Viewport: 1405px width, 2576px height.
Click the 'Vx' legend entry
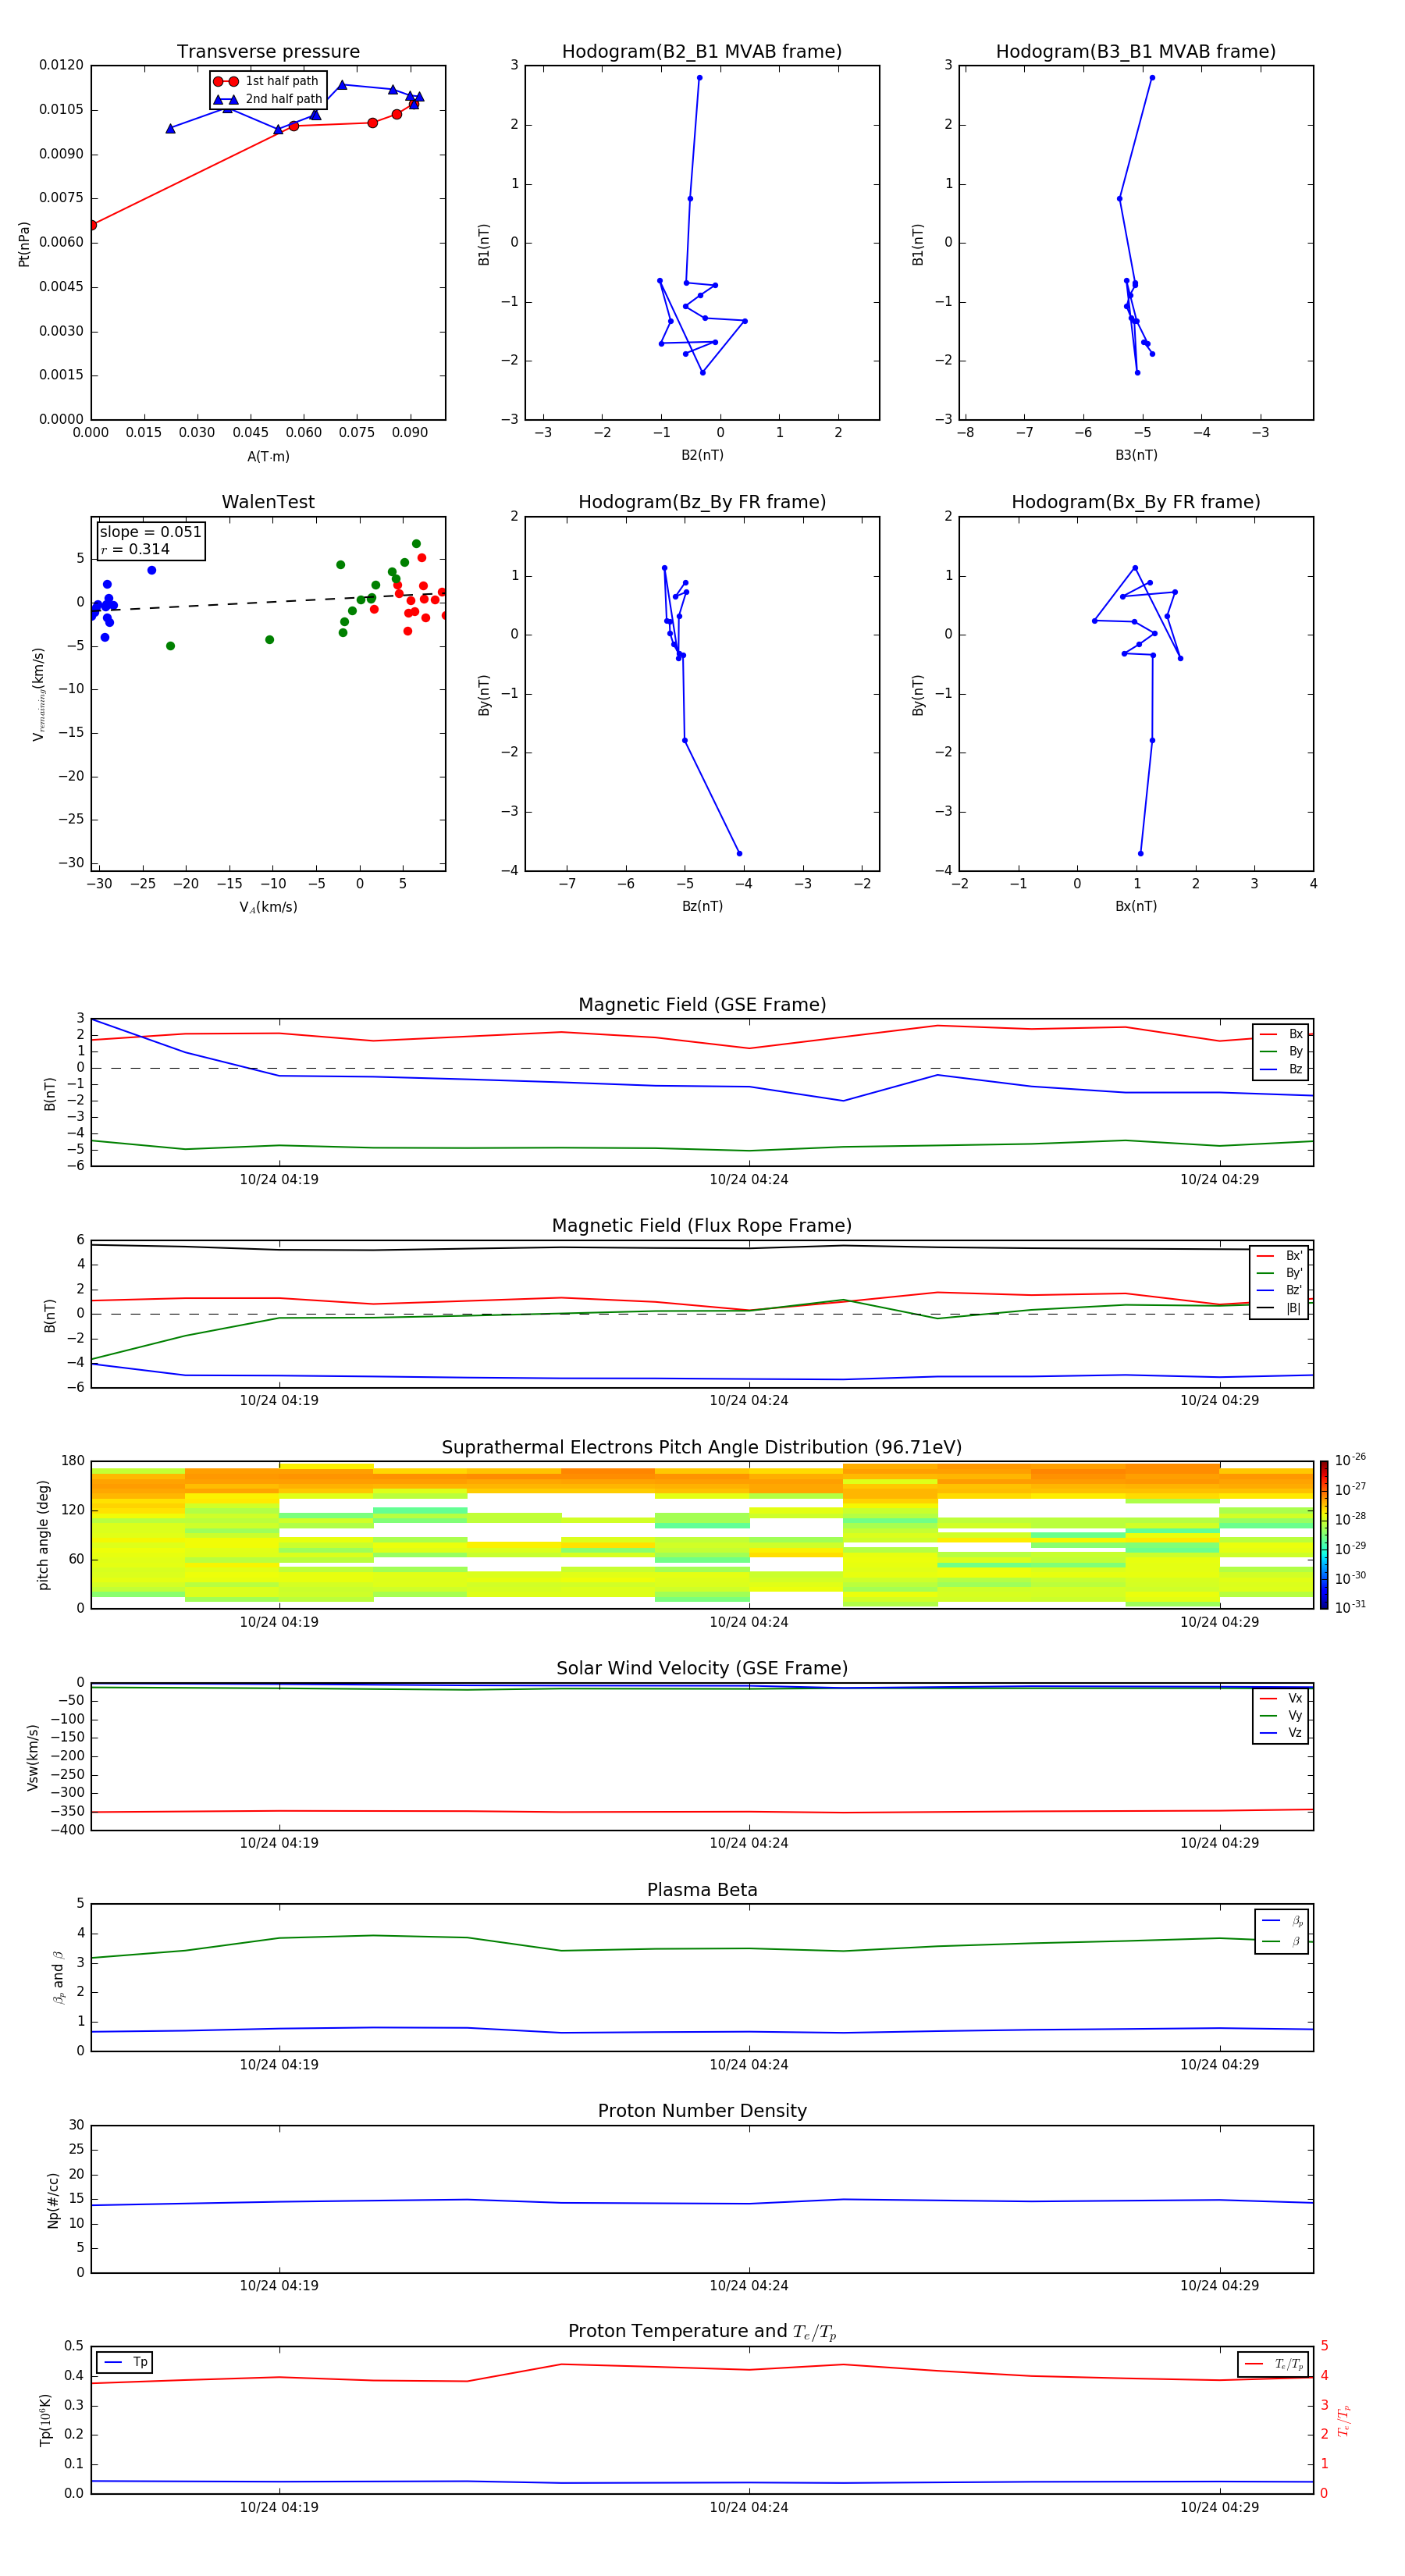pyautogui.click(x=1282, y=1698)
